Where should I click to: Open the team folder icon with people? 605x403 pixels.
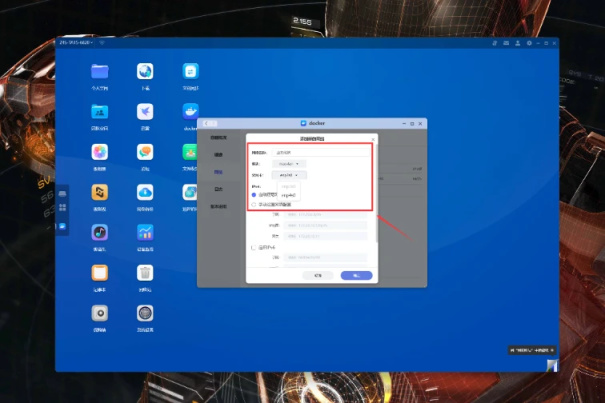100,112
